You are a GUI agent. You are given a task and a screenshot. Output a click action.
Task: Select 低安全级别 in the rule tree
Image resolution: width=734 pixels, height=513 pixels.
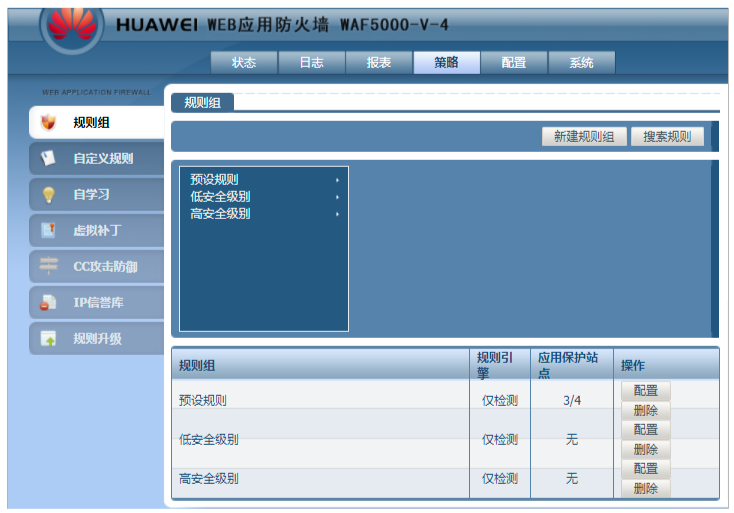(220, 197)
